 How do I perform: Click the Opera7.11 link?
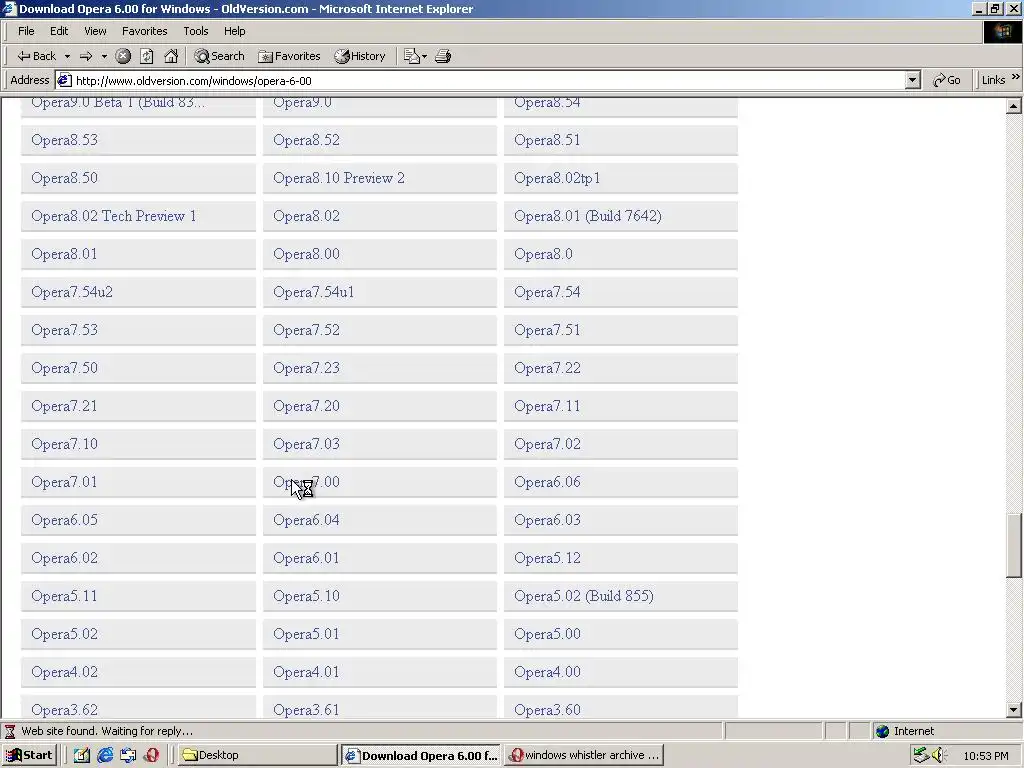[547, 406]
